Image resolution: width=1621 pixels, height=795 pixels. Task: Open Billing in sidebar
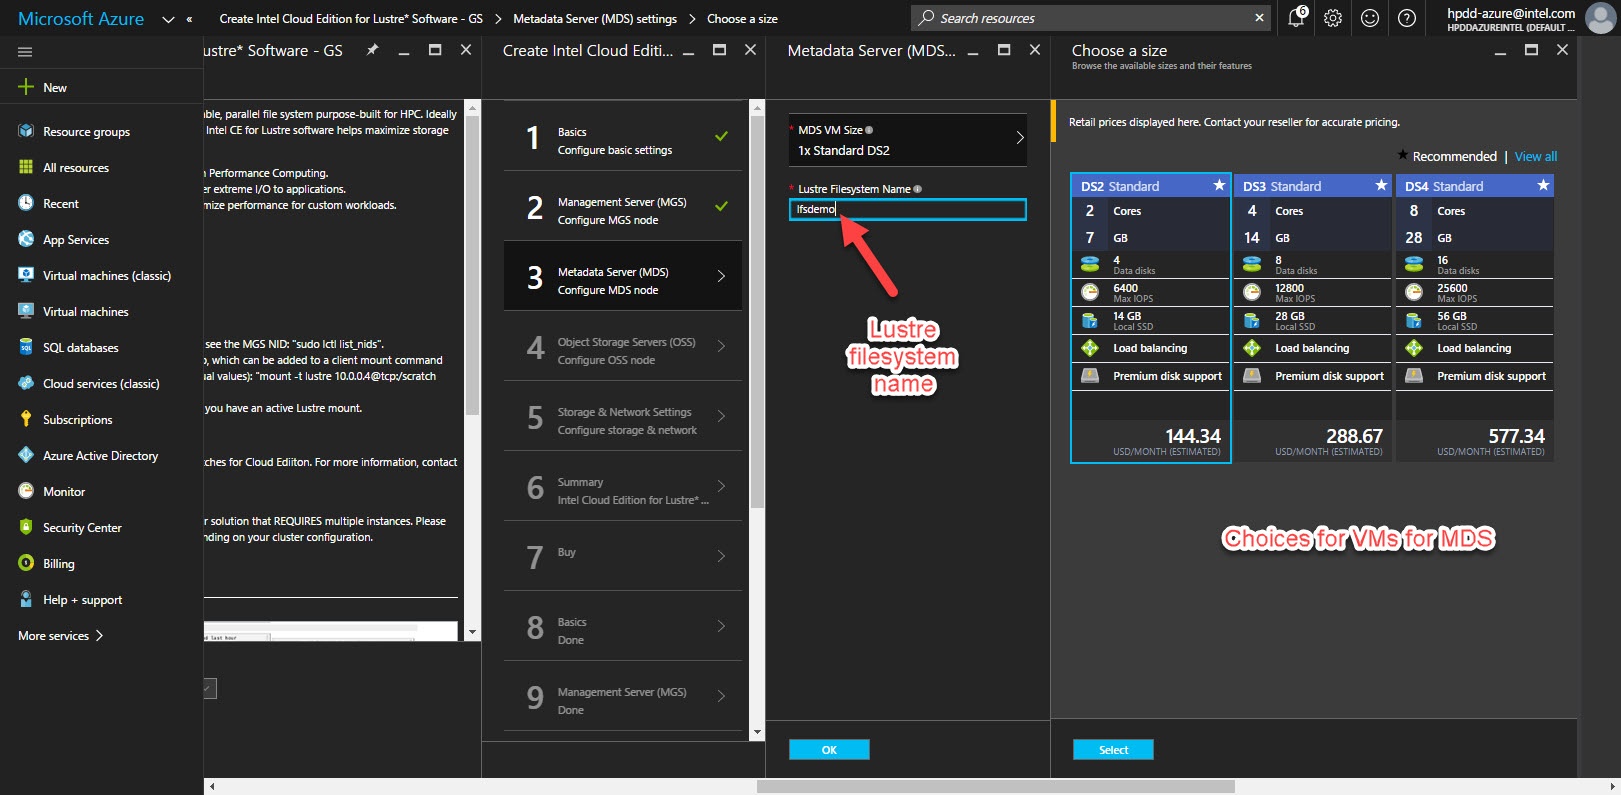point(59,564)
